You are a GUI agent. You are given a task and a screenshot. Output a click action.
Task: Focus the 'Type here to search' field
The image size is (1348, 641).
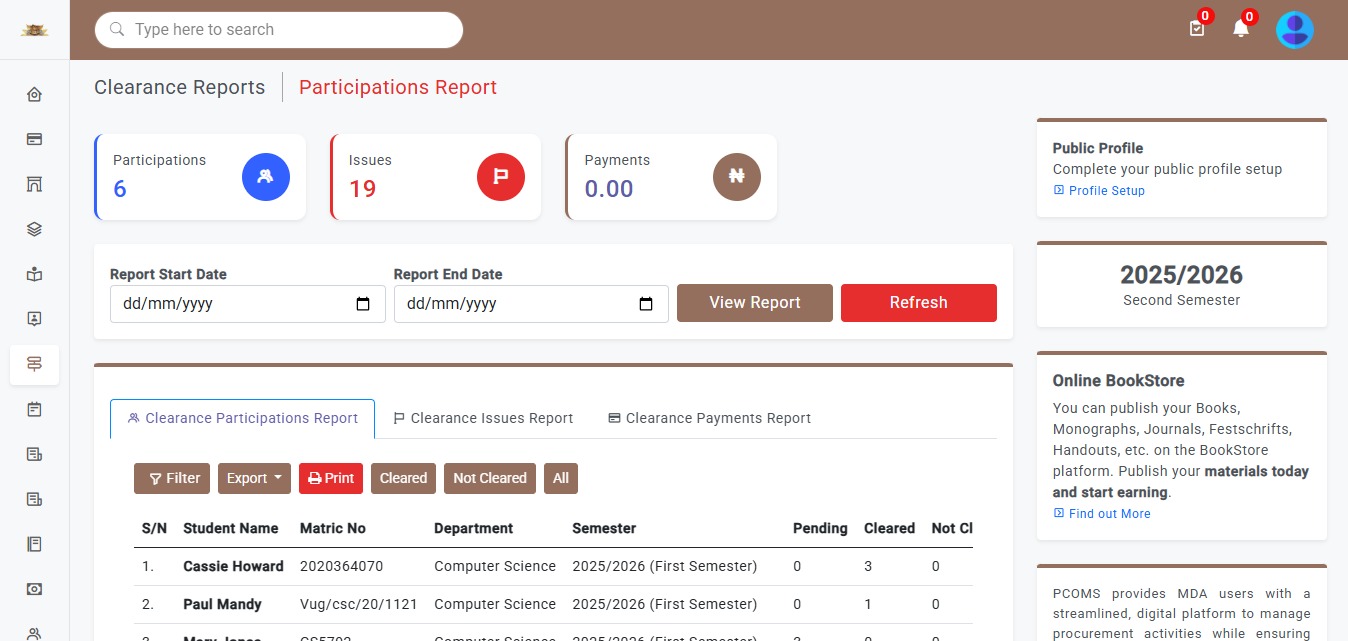(290, 30)
